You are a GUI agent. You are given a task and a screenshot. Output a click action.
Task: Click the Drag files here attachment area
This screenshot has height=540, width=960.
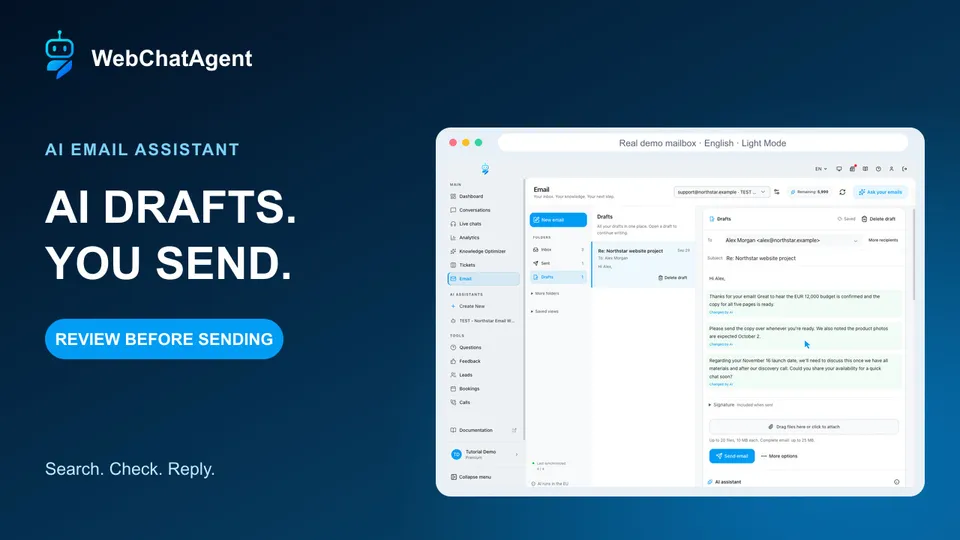(x=803, y=427)
